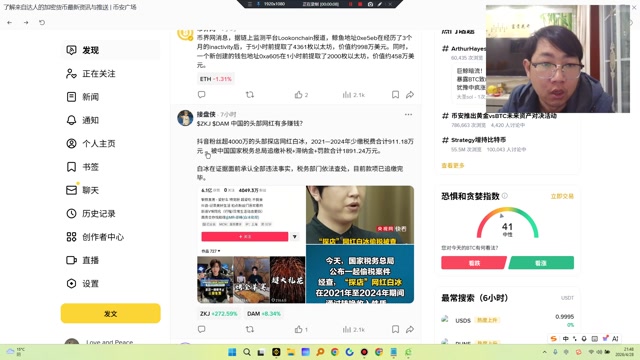Open 聊天 chat with envelope icon
The width and height of the screenshot is (640, 360).
click(x=110, y=190)
